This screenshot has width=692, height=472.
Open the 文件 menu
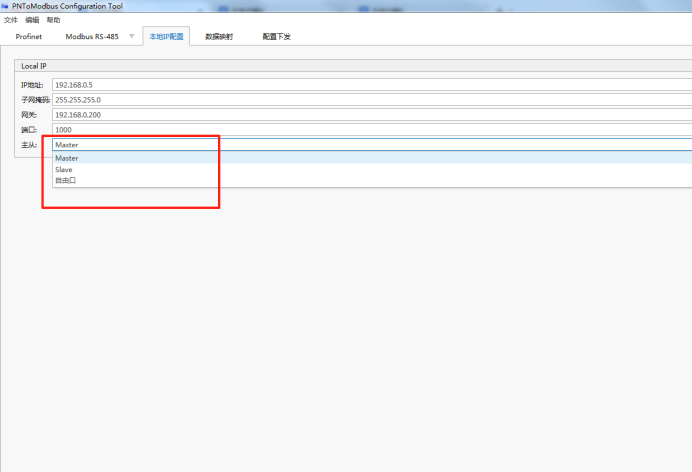pyautogui.click(x=11, y=20)
